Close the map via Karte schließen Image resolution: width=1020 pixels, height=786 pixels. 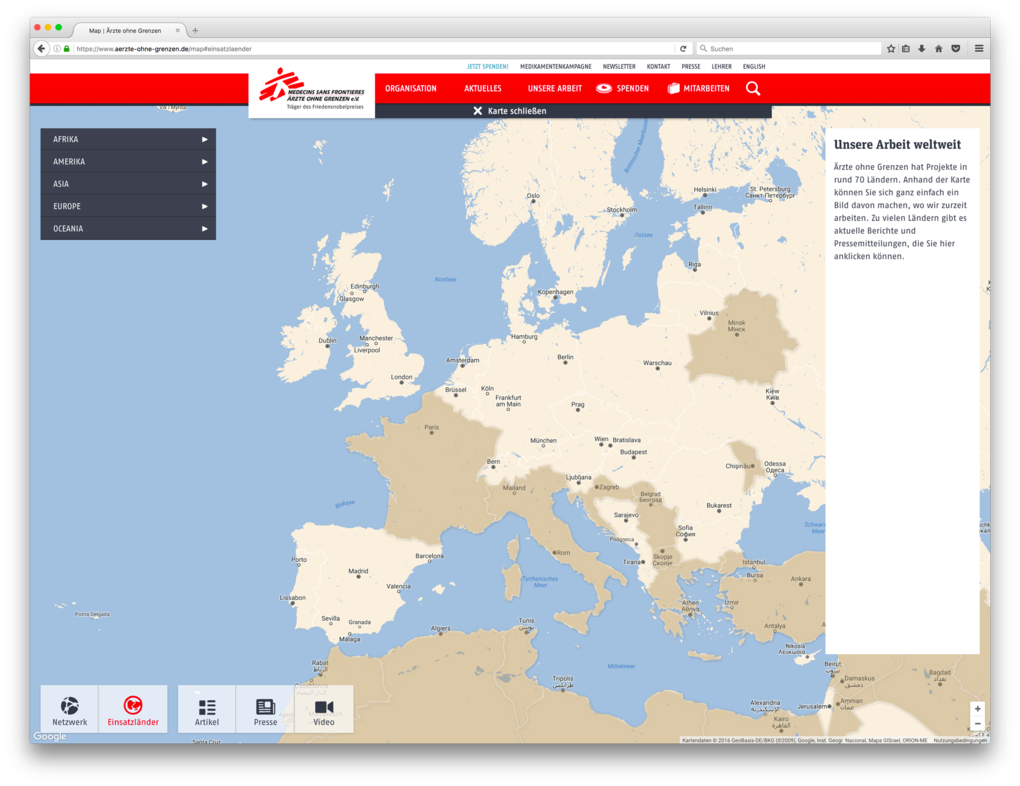click(510, 111)
